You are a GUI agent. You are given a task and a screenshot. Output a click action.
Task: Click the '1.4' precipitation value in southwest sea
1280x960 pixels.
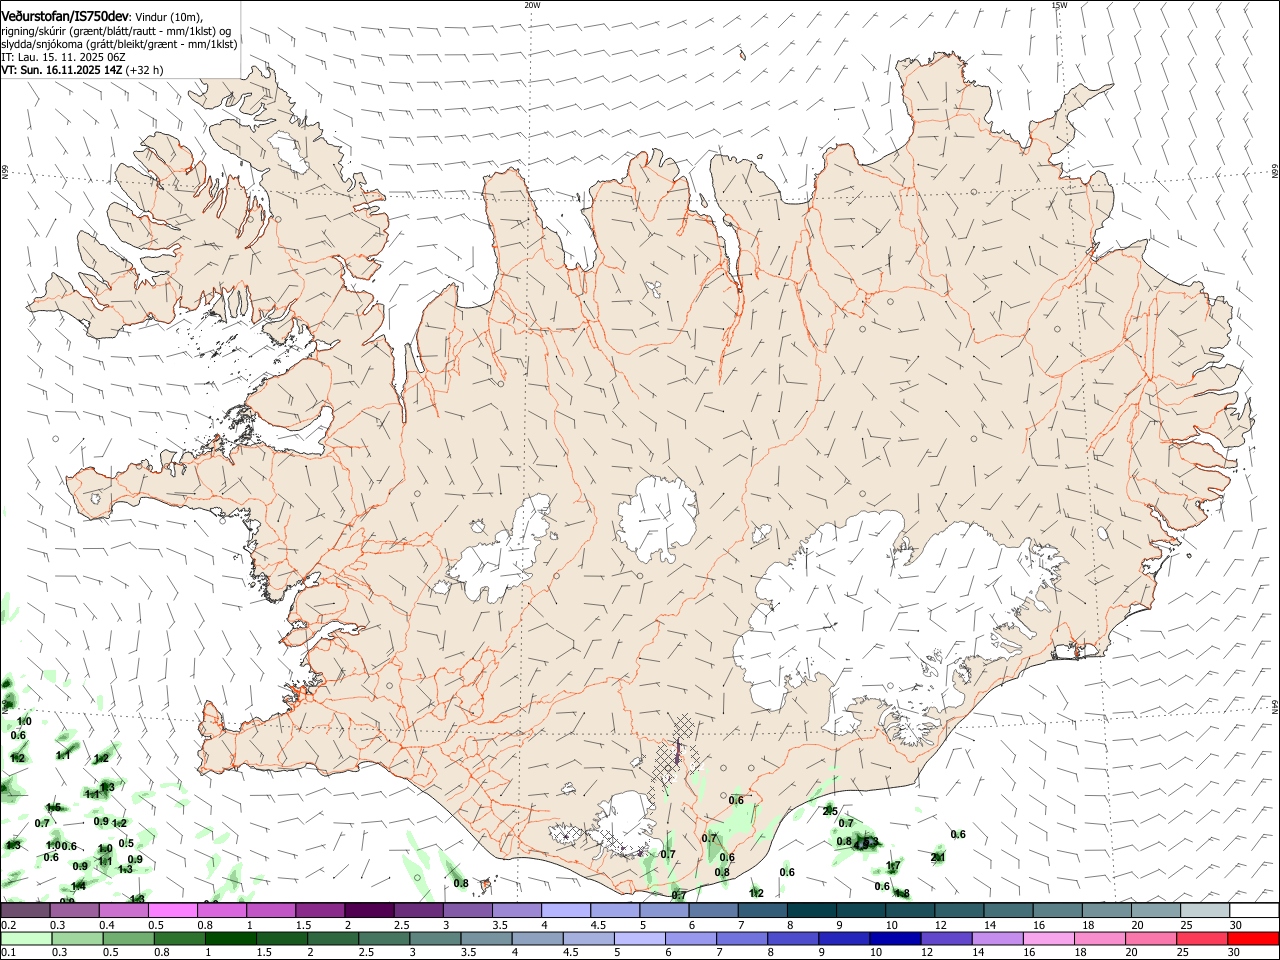click(78, 886)
